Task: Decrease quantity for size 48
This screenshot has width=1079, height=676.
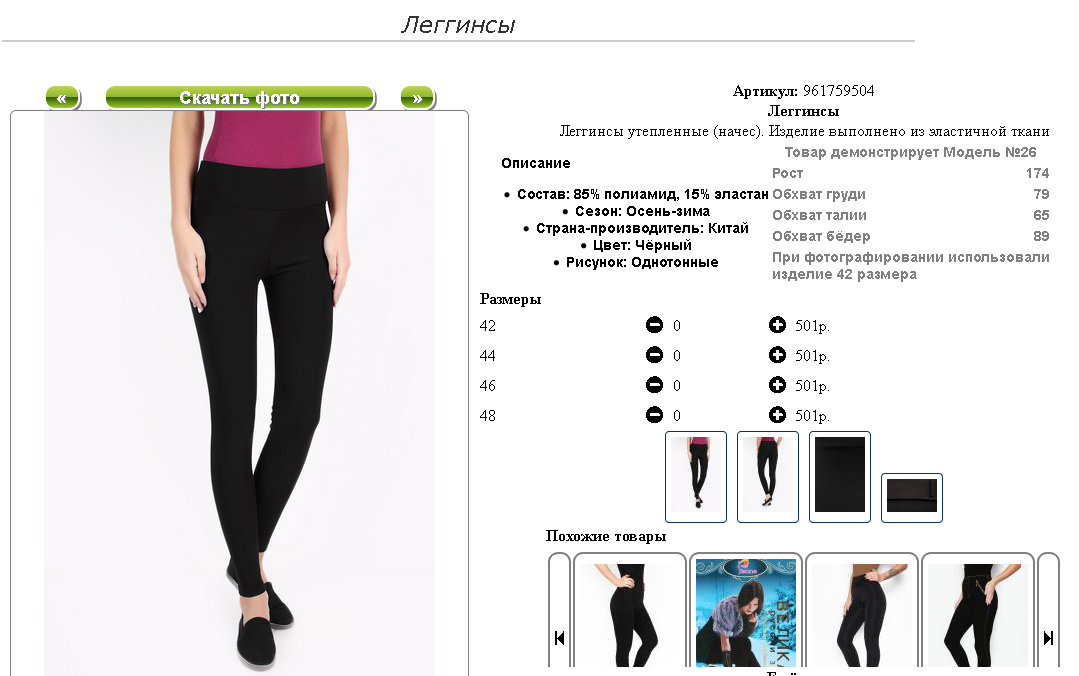Action: pos(654,415)
